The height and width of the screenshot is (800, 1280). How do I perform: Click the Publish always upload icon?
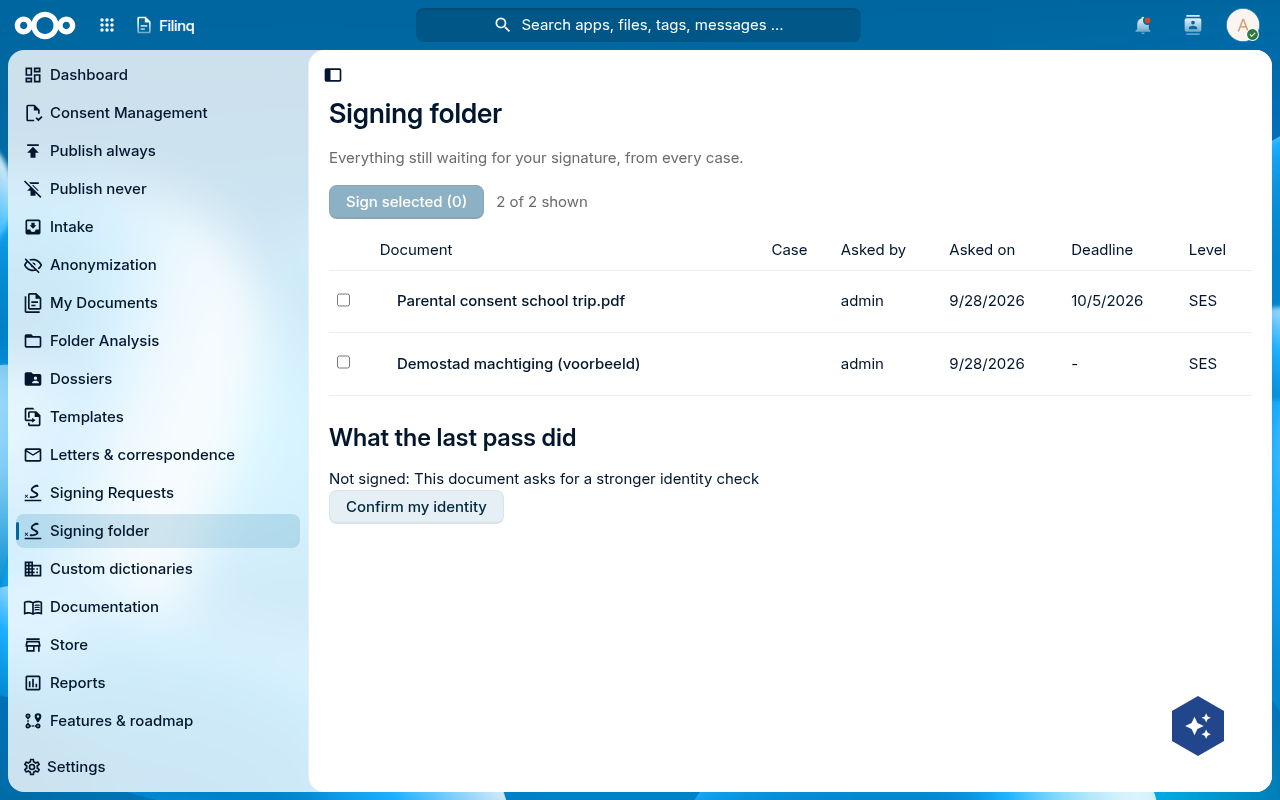point(33,151)
